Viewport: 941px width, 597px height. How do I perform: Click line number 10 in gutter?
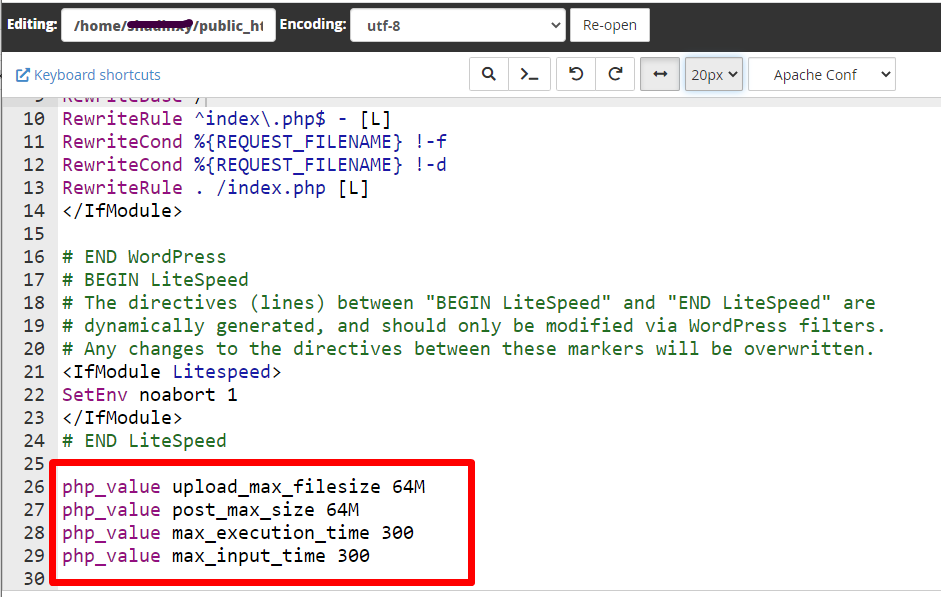click(34, 119)
